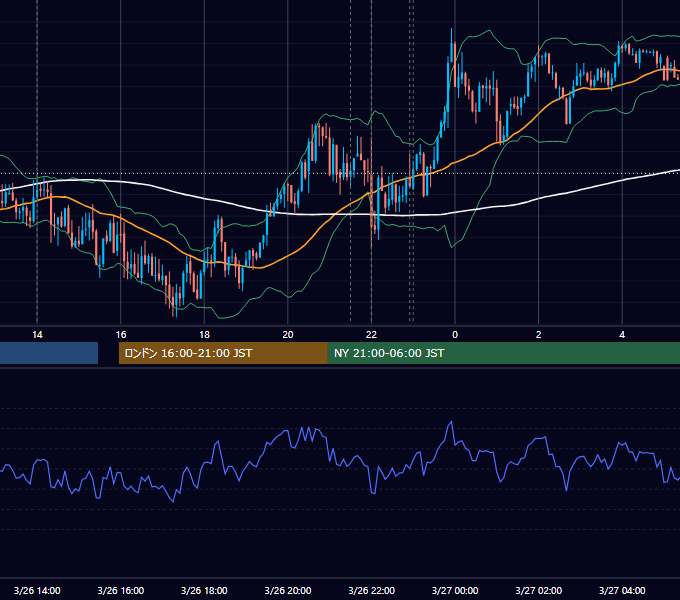Viewport: 680px width, 600px height.
Task: Click the London 16:00-21:00 JST session bar
Action: click(x=223, y=353)
